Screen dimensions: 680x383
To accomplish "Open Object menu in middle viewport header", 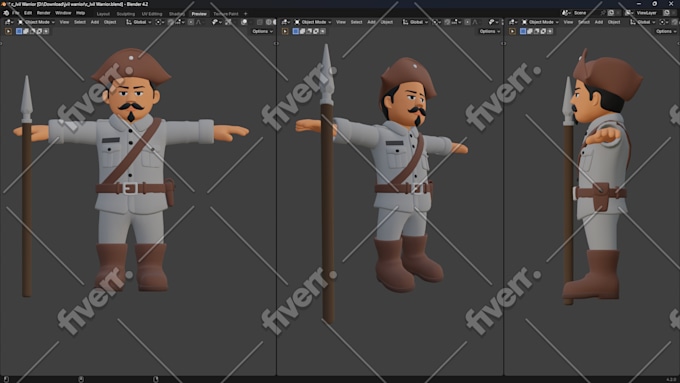I will click(x=386, y=22).
